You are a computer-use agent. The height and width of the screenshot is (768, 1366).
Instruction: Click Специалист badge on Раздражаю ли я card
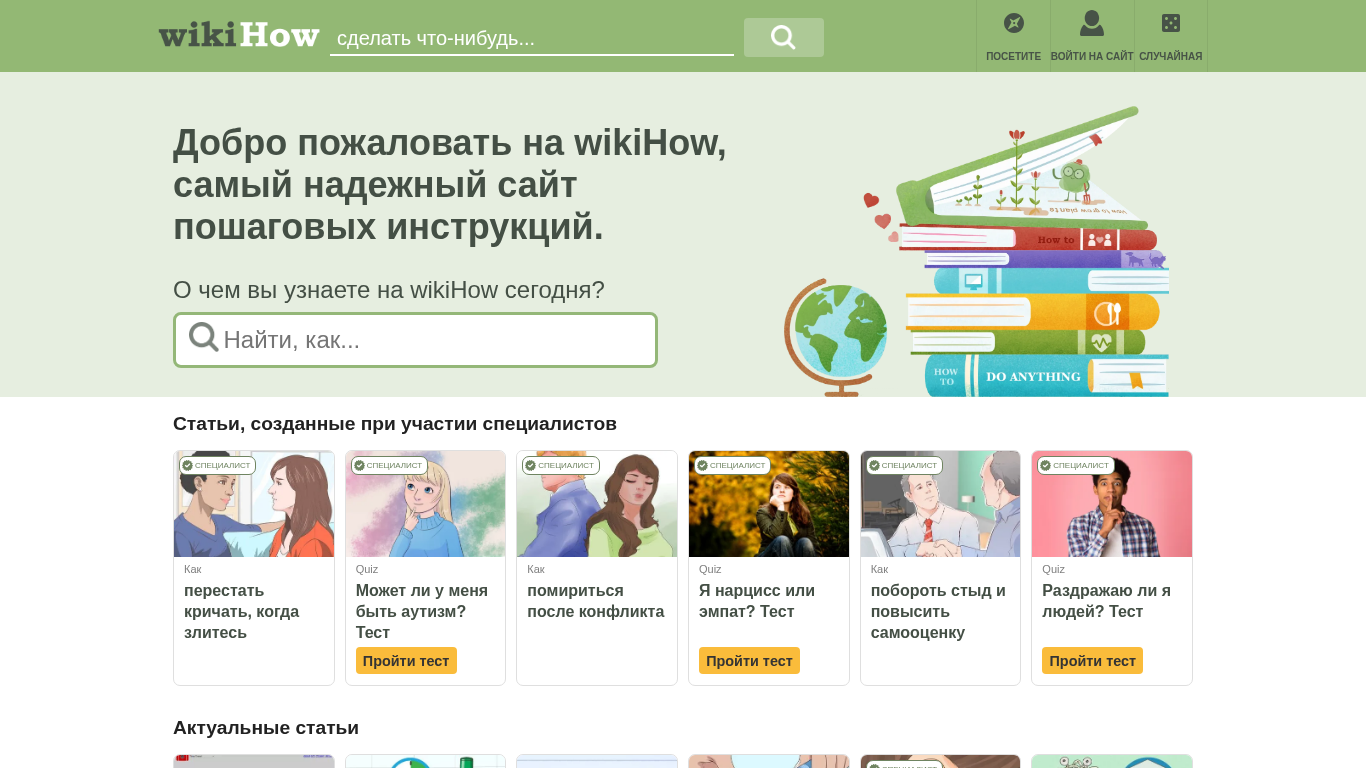click(x=1076, y=465)
